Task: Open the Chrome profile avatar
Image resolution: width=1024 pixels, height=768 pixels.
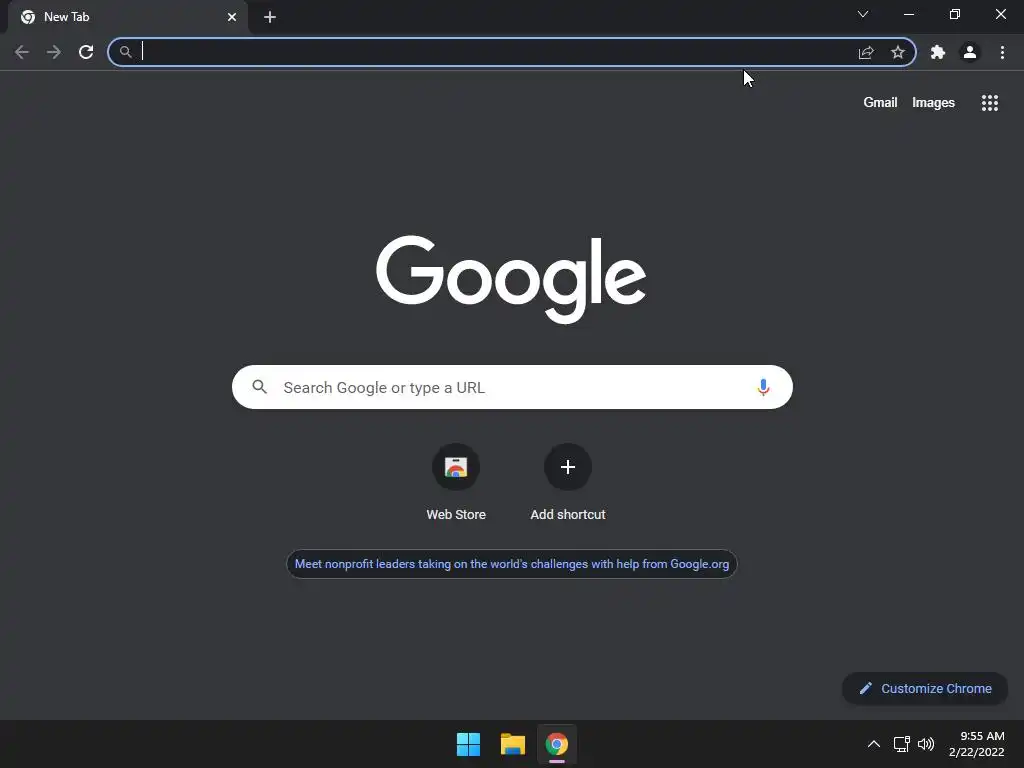Action: click(970, 52)
